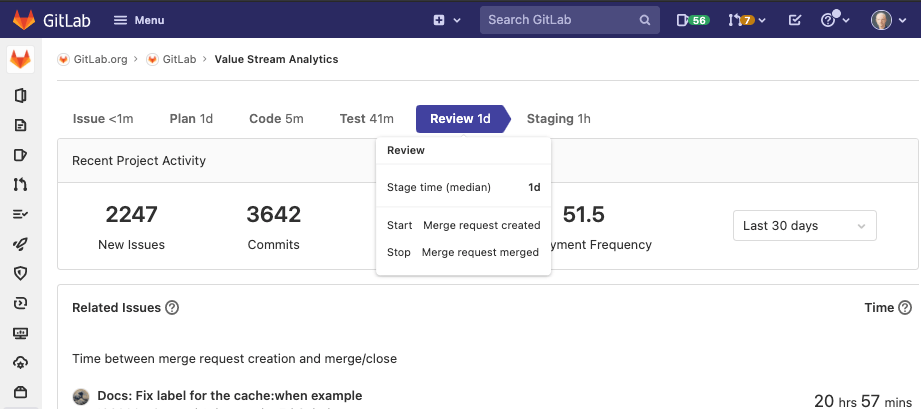Viewport: 921px width, 409px height.
Task: Open the user avatar dropdown menu
Action: click(x=889, y=20)
